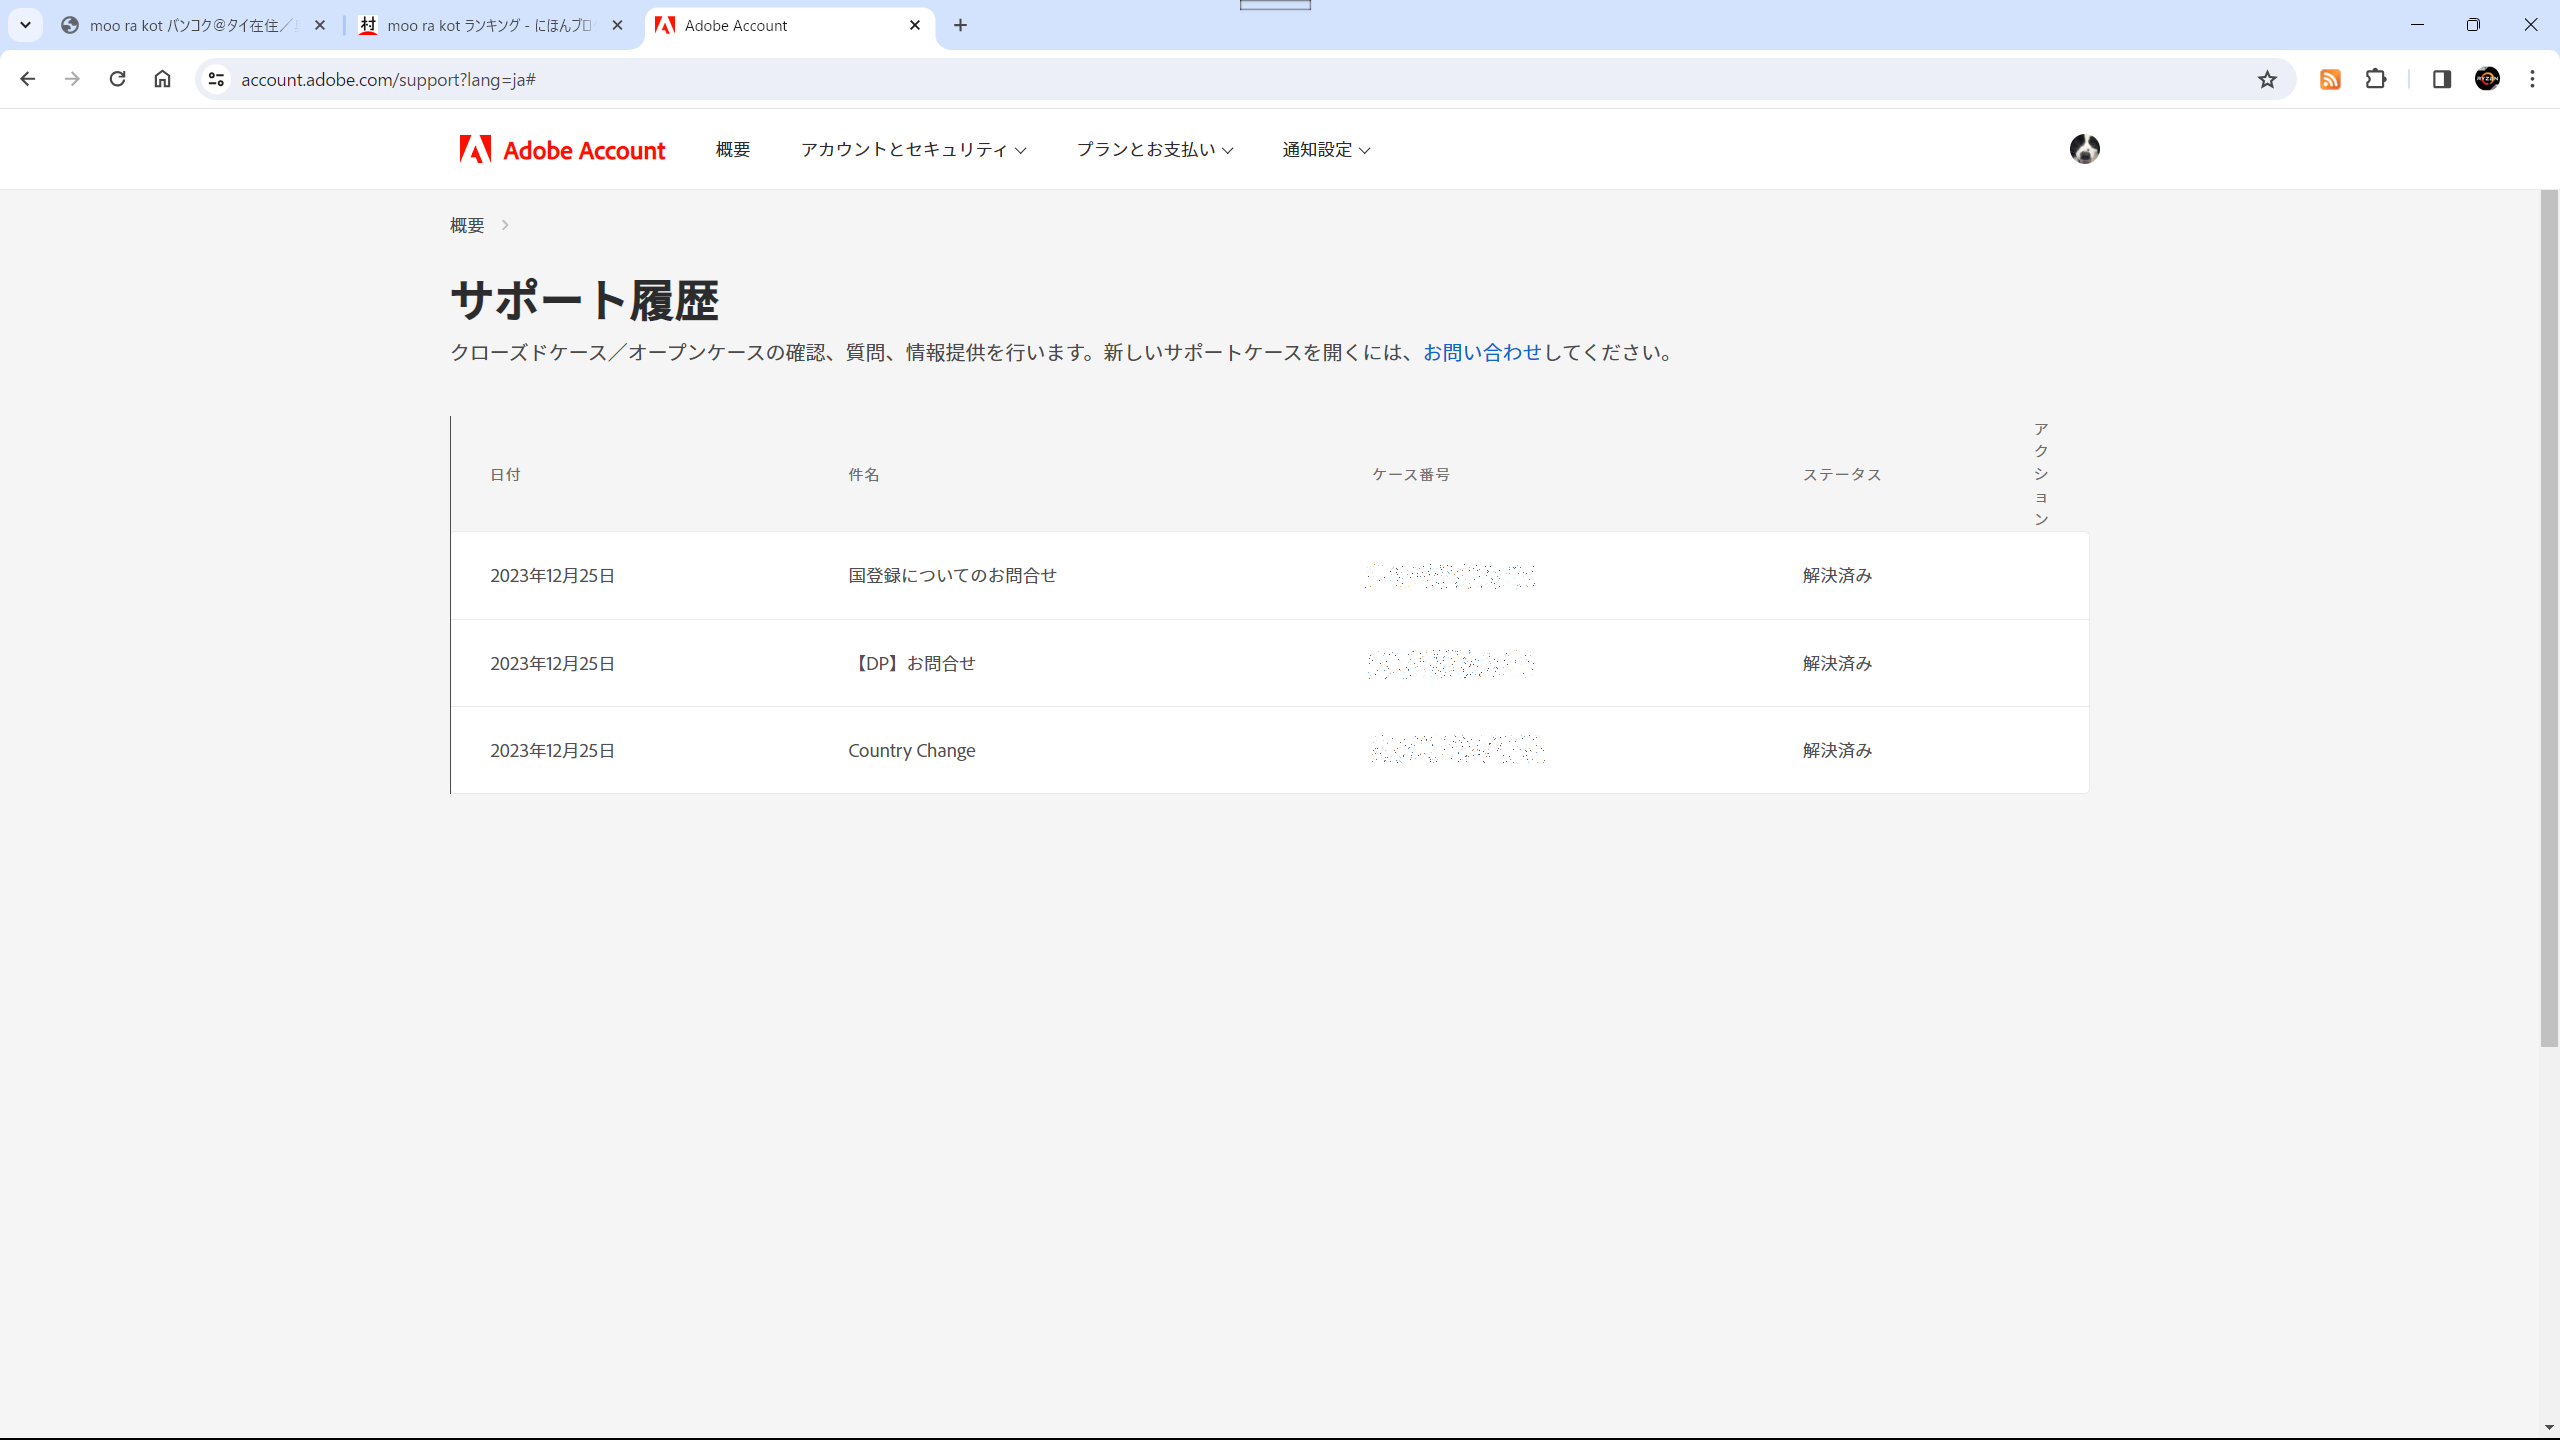Click the Adobe Account logo
The image size is (2560, 1440).
[x=562, y=150]
